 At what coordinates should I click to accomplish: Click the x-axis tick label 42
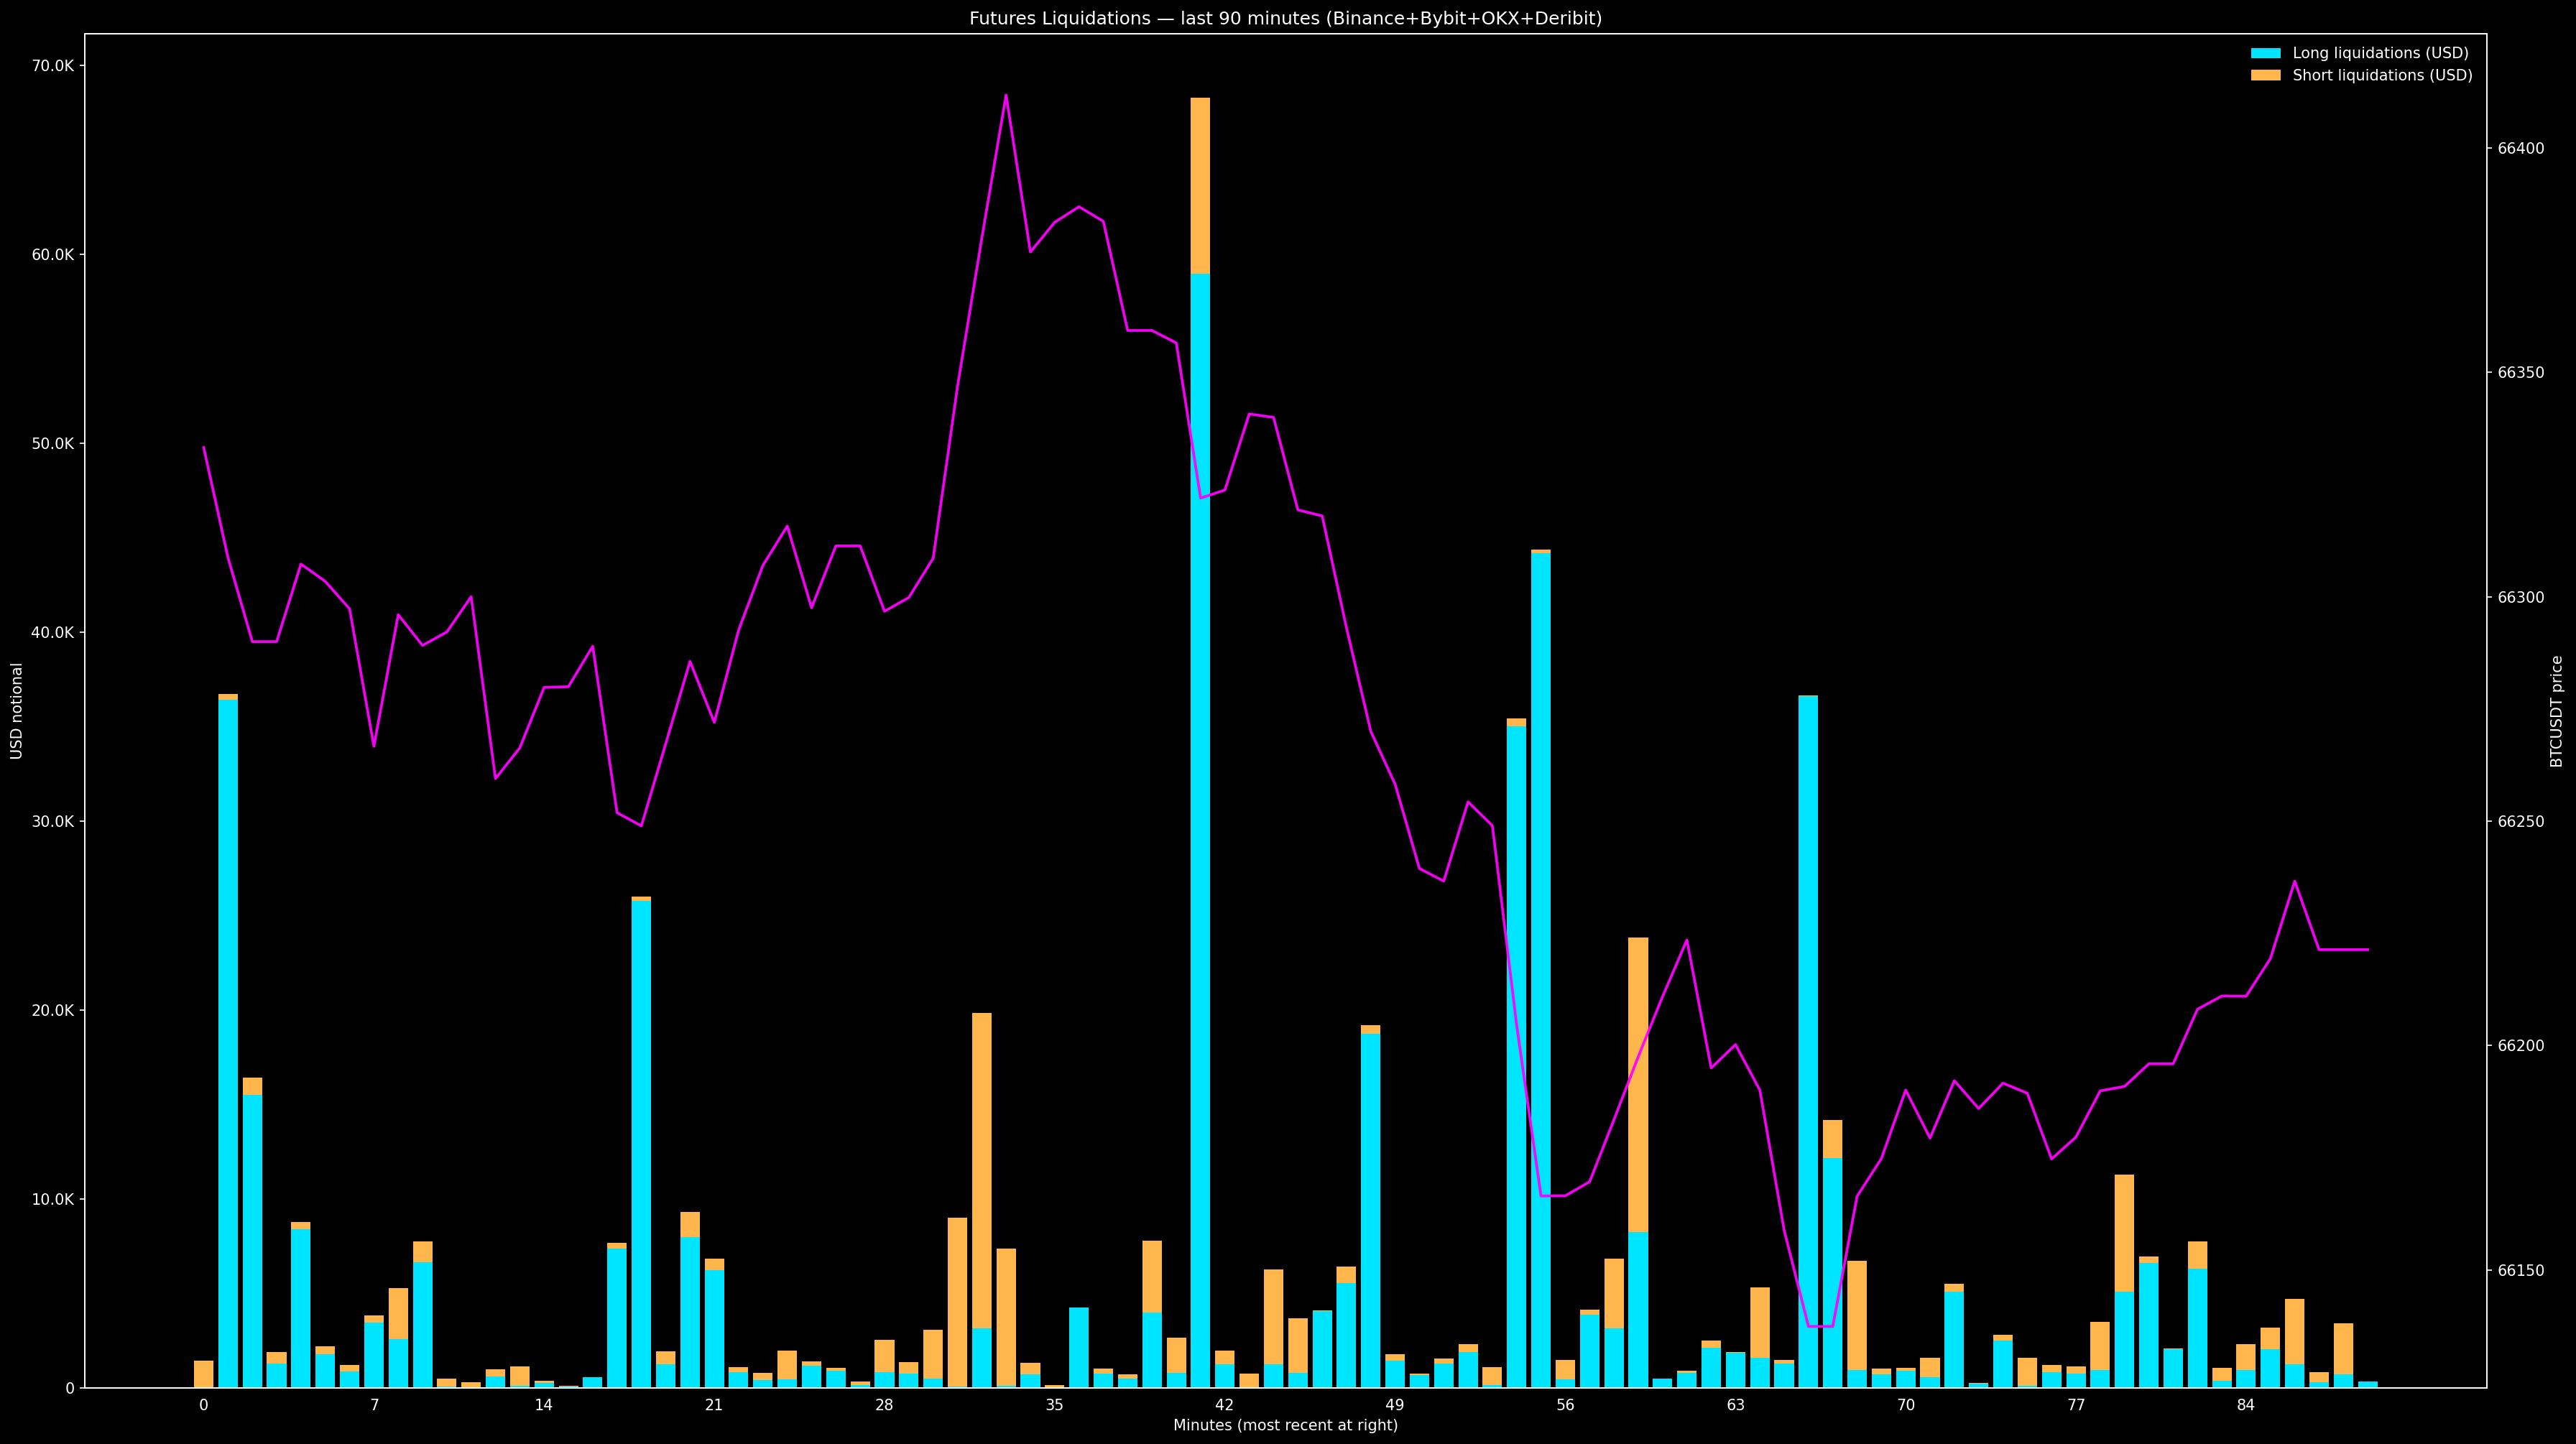click(1224, 1405)
